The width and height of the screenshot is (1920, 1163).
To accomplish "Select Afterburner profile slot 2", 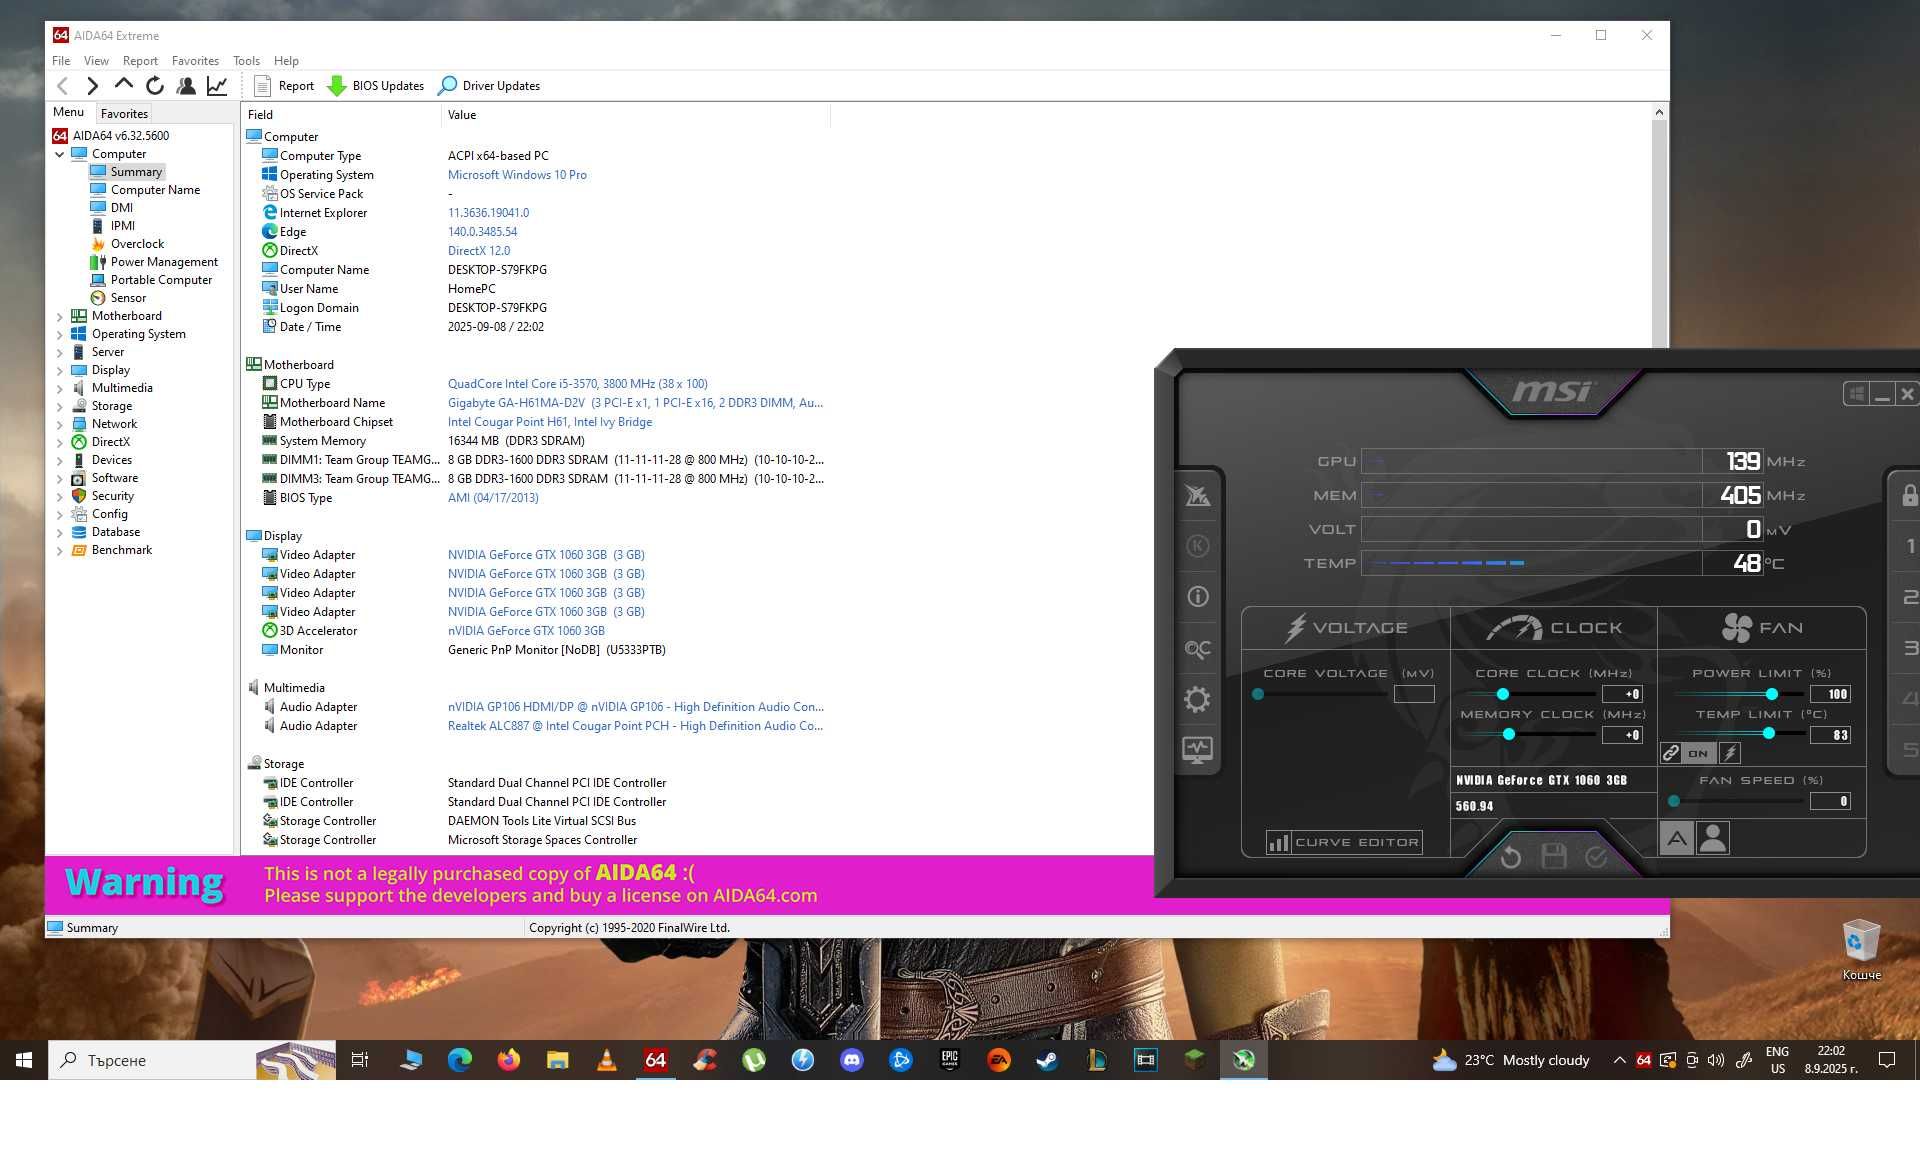I will [x=1909, y=597].
